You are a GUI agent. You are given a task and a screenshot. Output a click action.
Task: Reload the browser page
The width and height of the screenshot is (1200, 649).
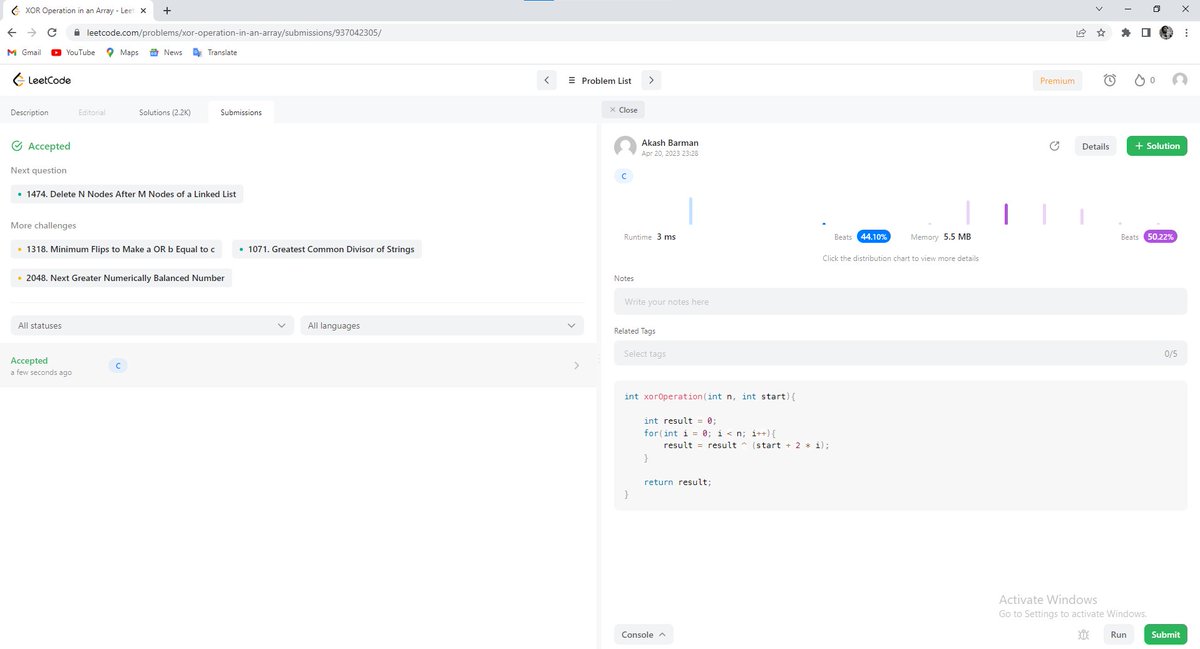52,32
